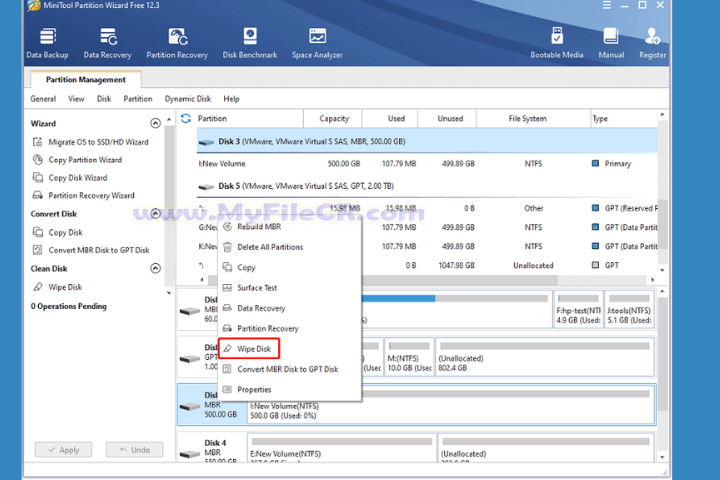The width and height of the screenshot is (720, 480).
Task: Click the Undo button
Action: (134, 450)
